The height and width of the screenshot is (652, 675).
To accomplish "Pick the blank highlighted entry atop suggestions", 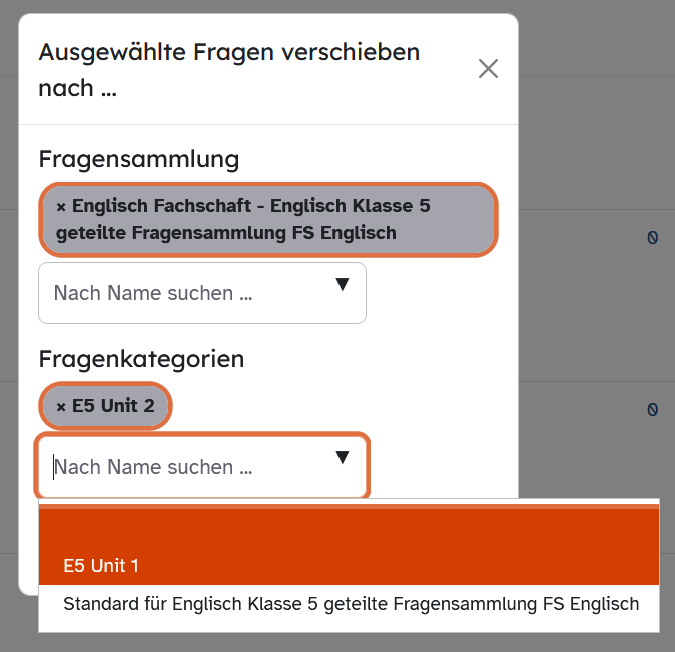I will point(349,528).
